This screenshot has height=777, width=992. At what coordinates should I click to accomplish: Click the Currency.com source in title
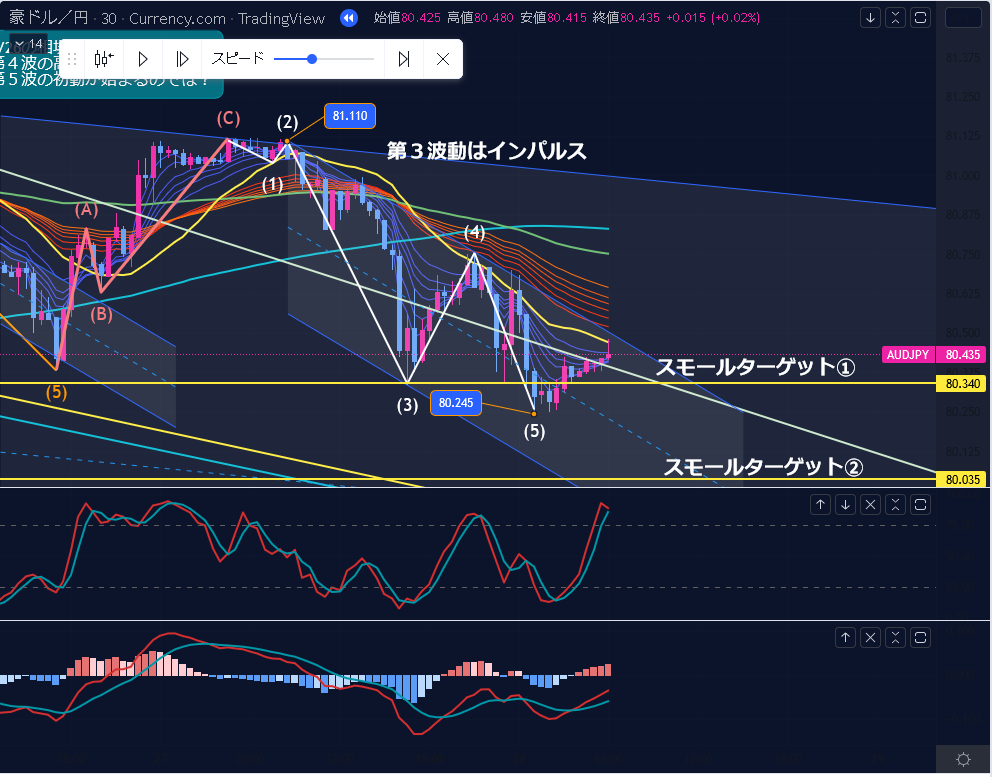[177, 18]
